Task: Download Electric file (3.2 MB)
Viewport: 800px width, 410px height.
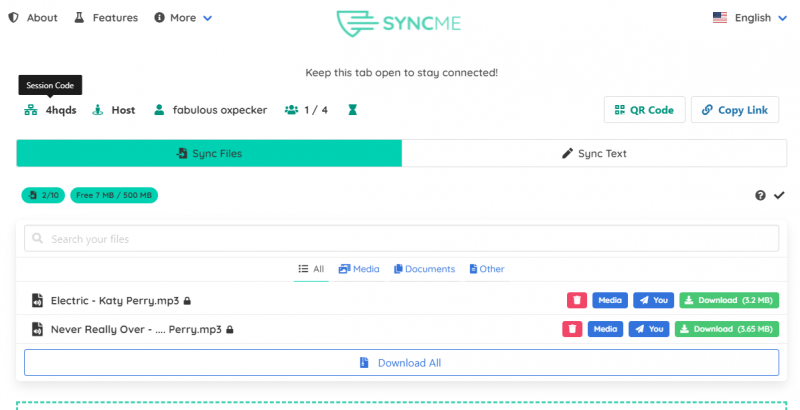Action: (729, 300)
